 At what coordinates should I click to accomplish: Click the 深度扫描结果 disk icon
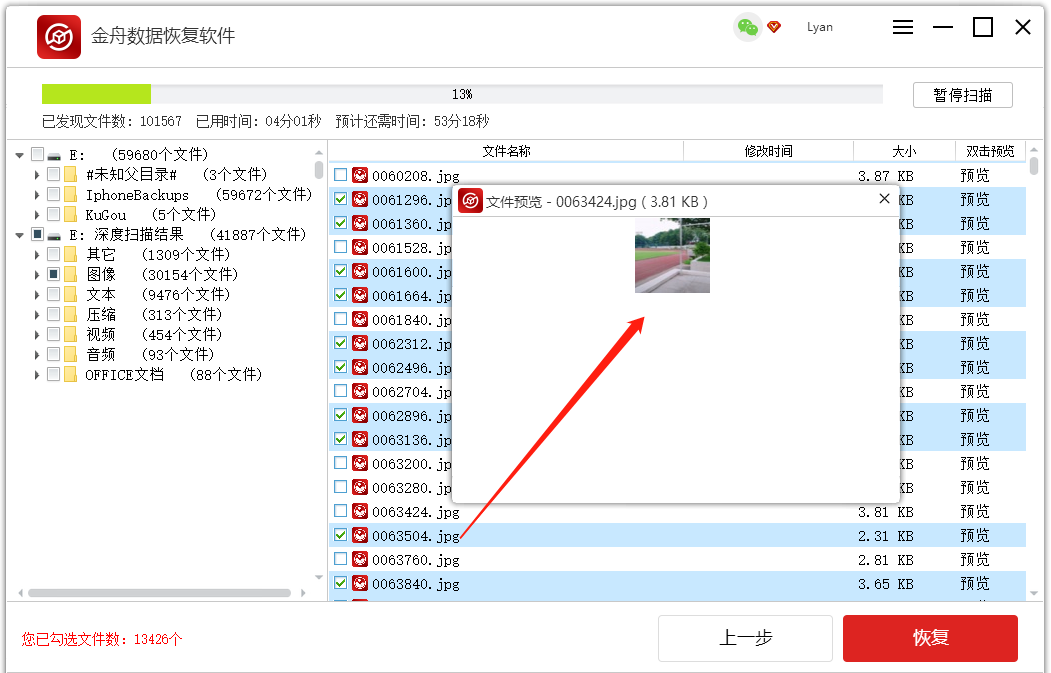click(x=54, y=235)
